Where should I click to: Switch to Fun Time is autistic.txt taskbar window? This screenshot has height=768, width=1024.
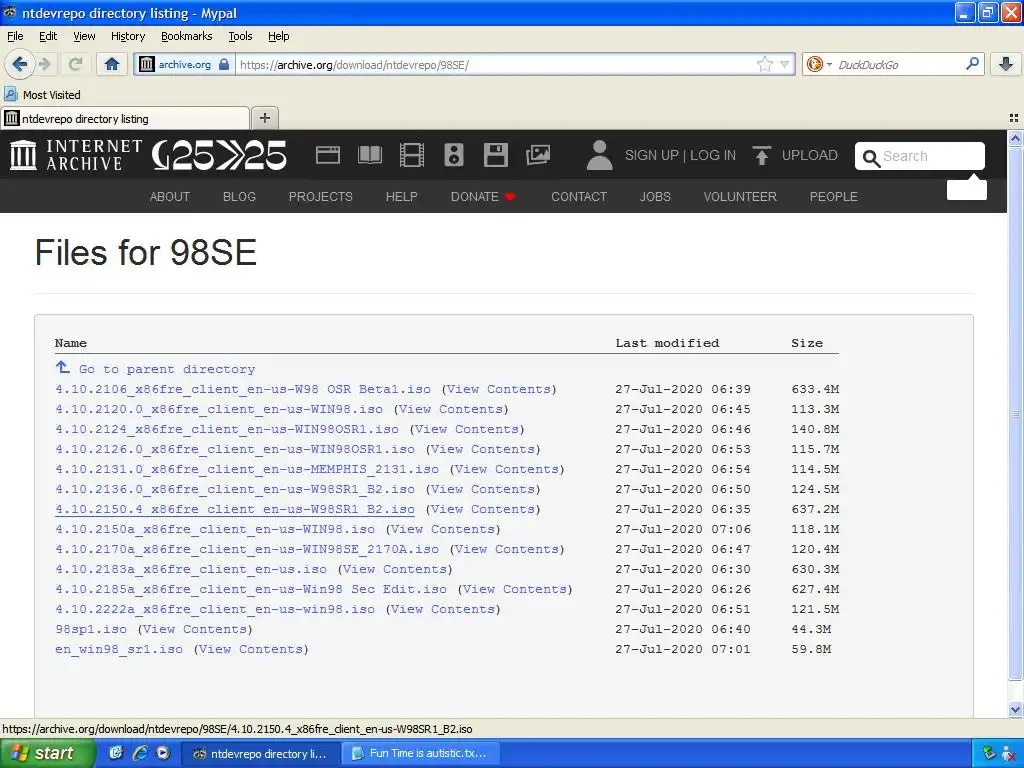pos(421,753)
